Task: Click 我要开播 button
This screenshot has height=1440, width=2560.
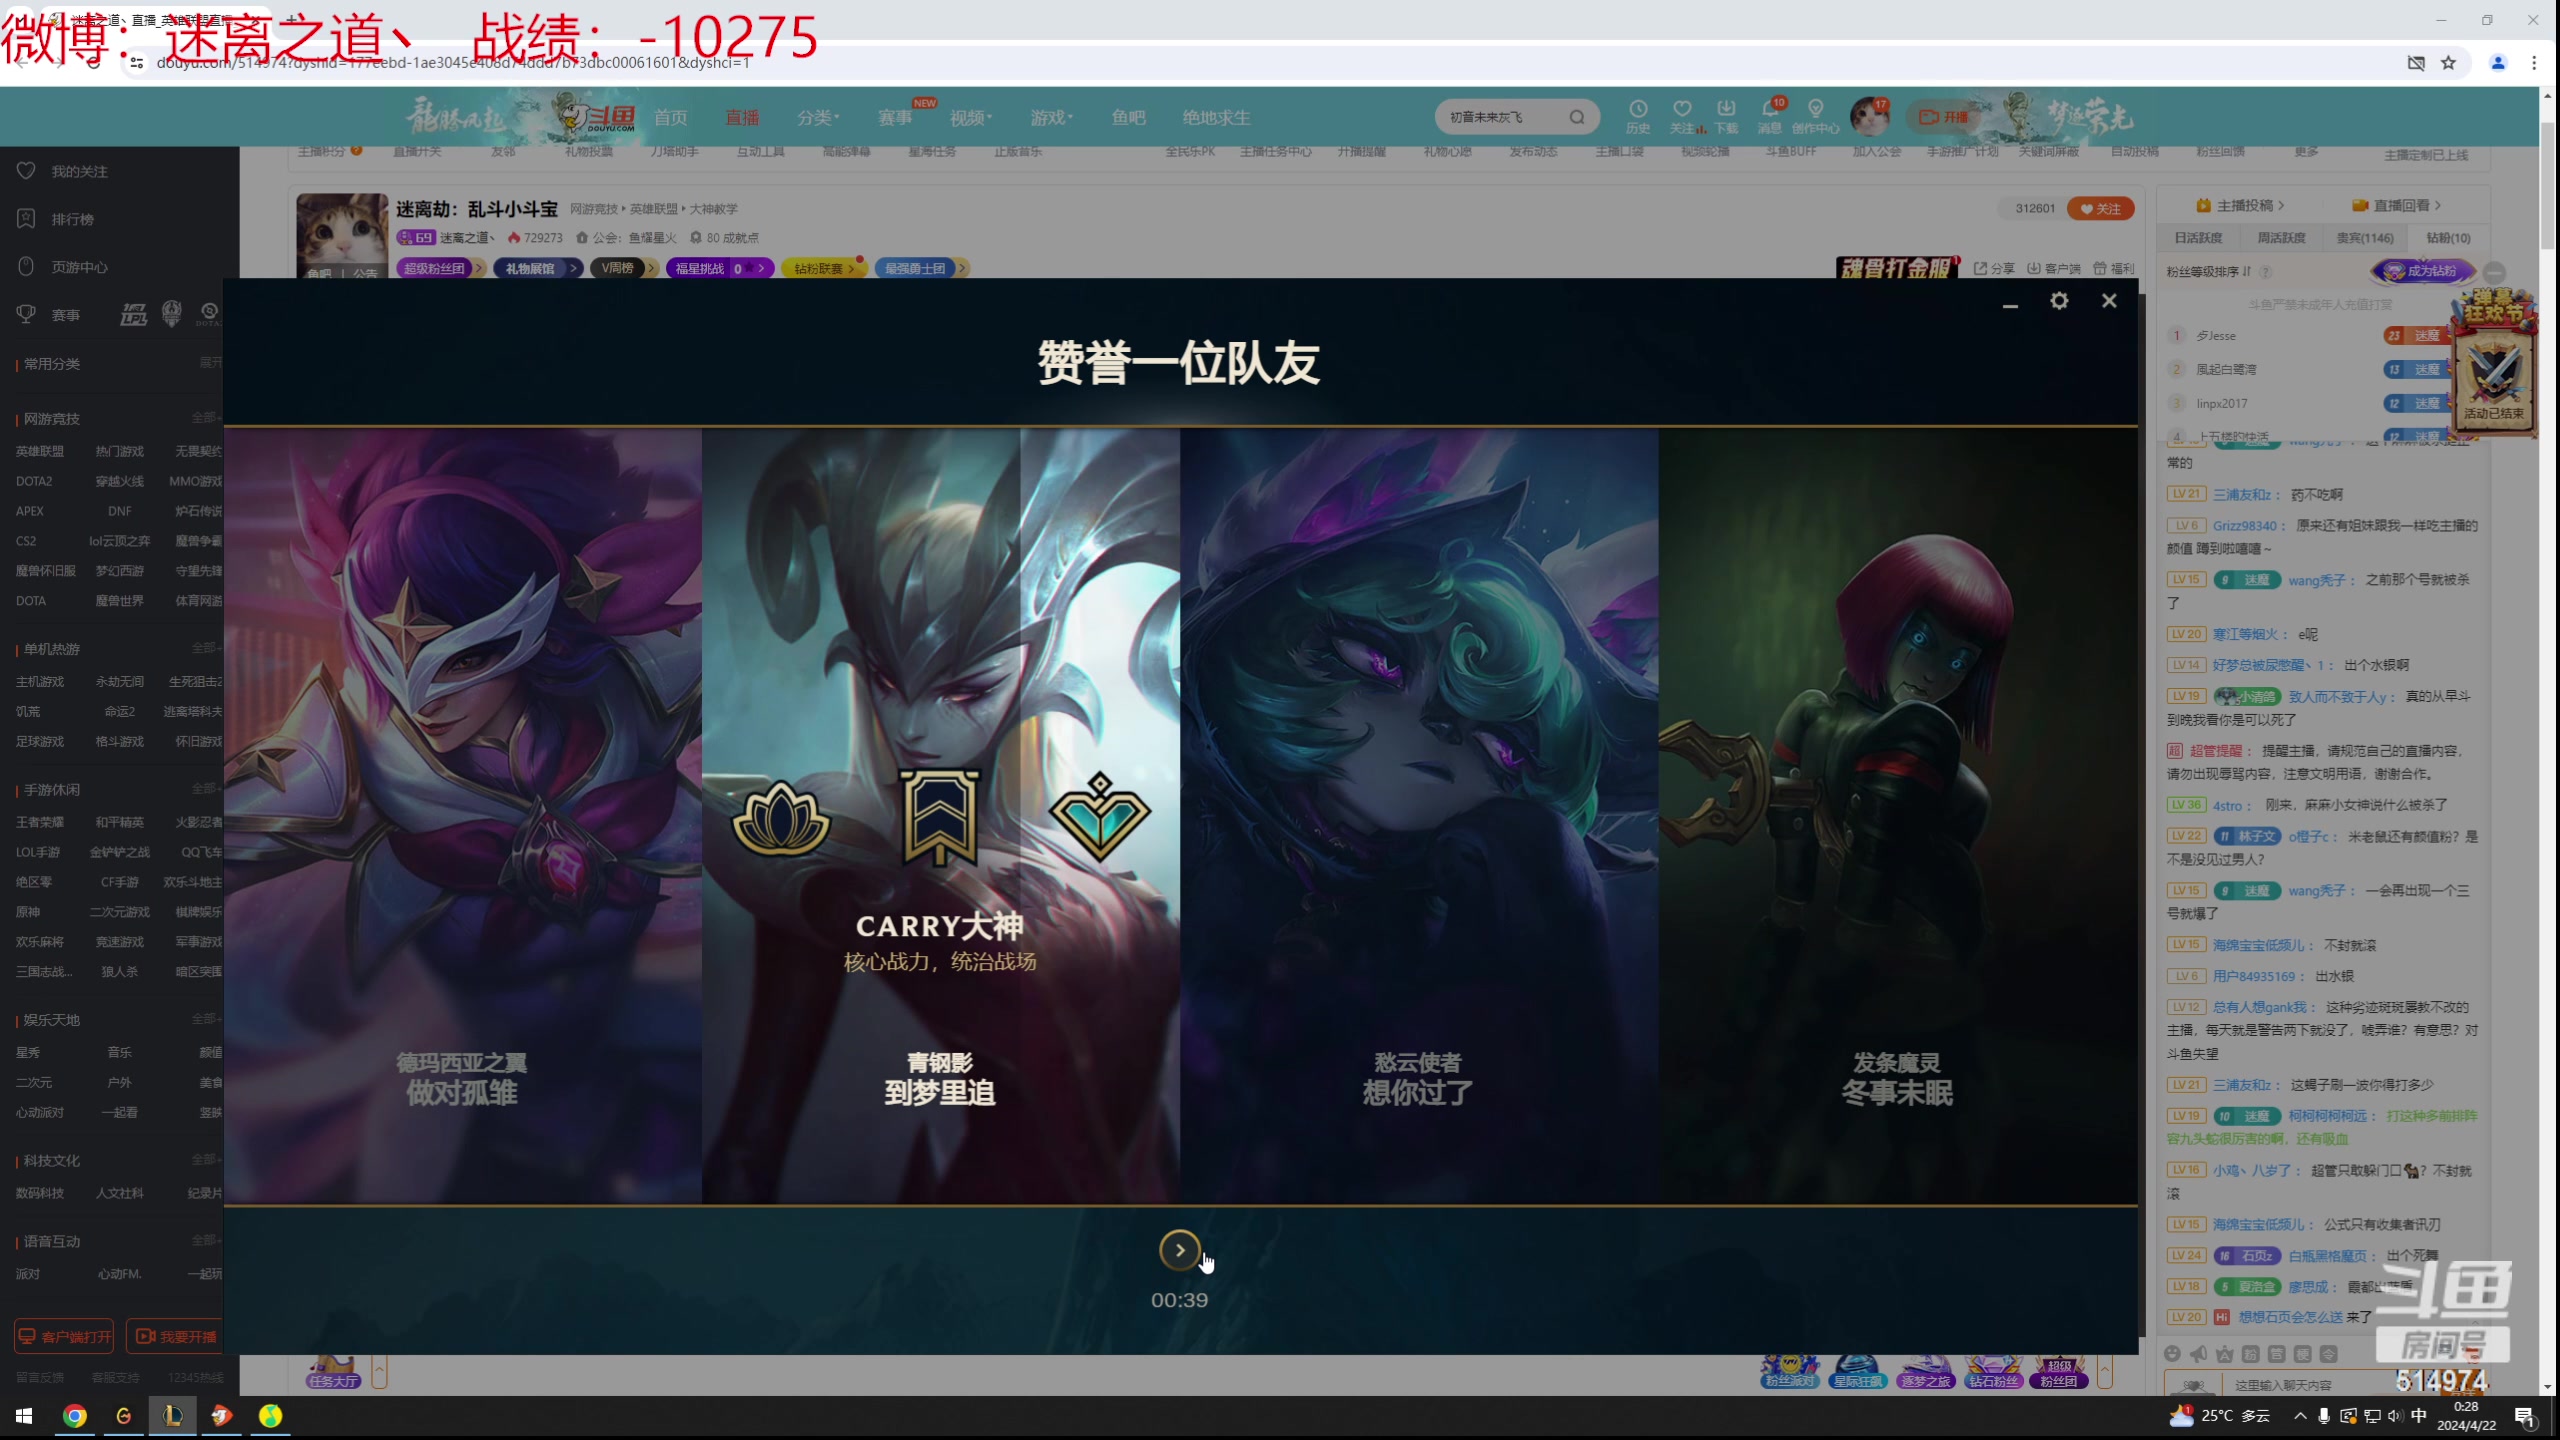Action: [176, 1336]
